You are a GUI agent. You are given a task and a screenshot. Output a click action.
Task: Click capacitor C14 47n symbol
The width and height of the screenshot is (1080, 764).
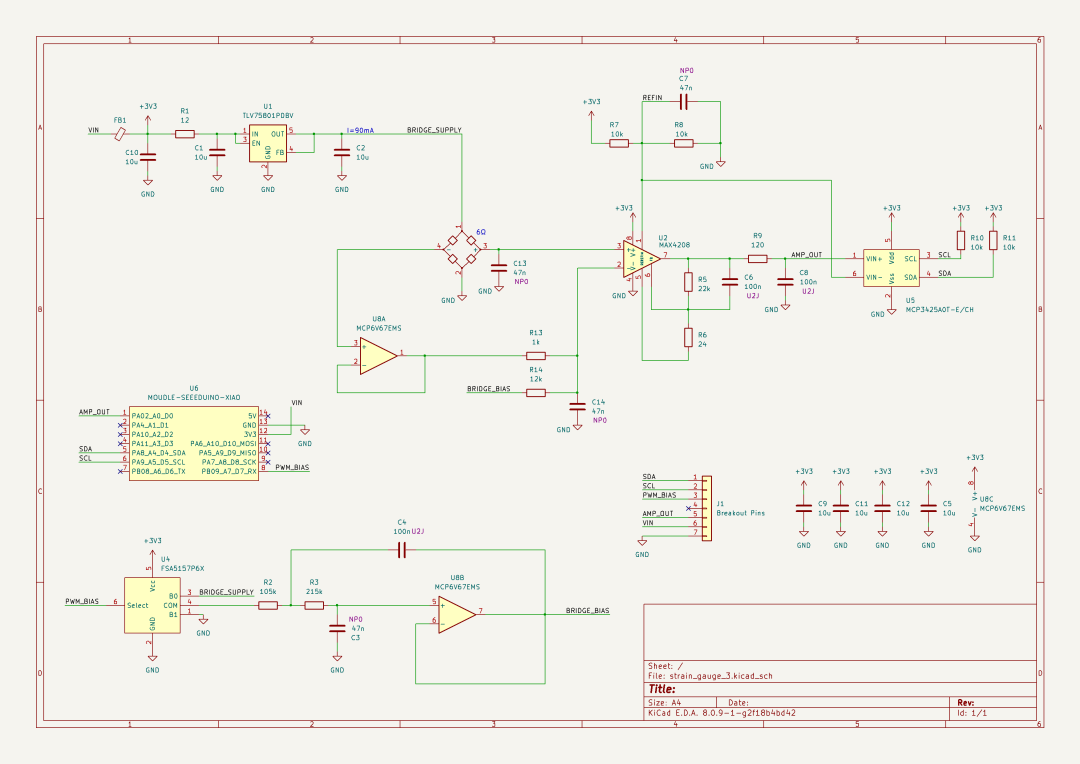[577, 407]
